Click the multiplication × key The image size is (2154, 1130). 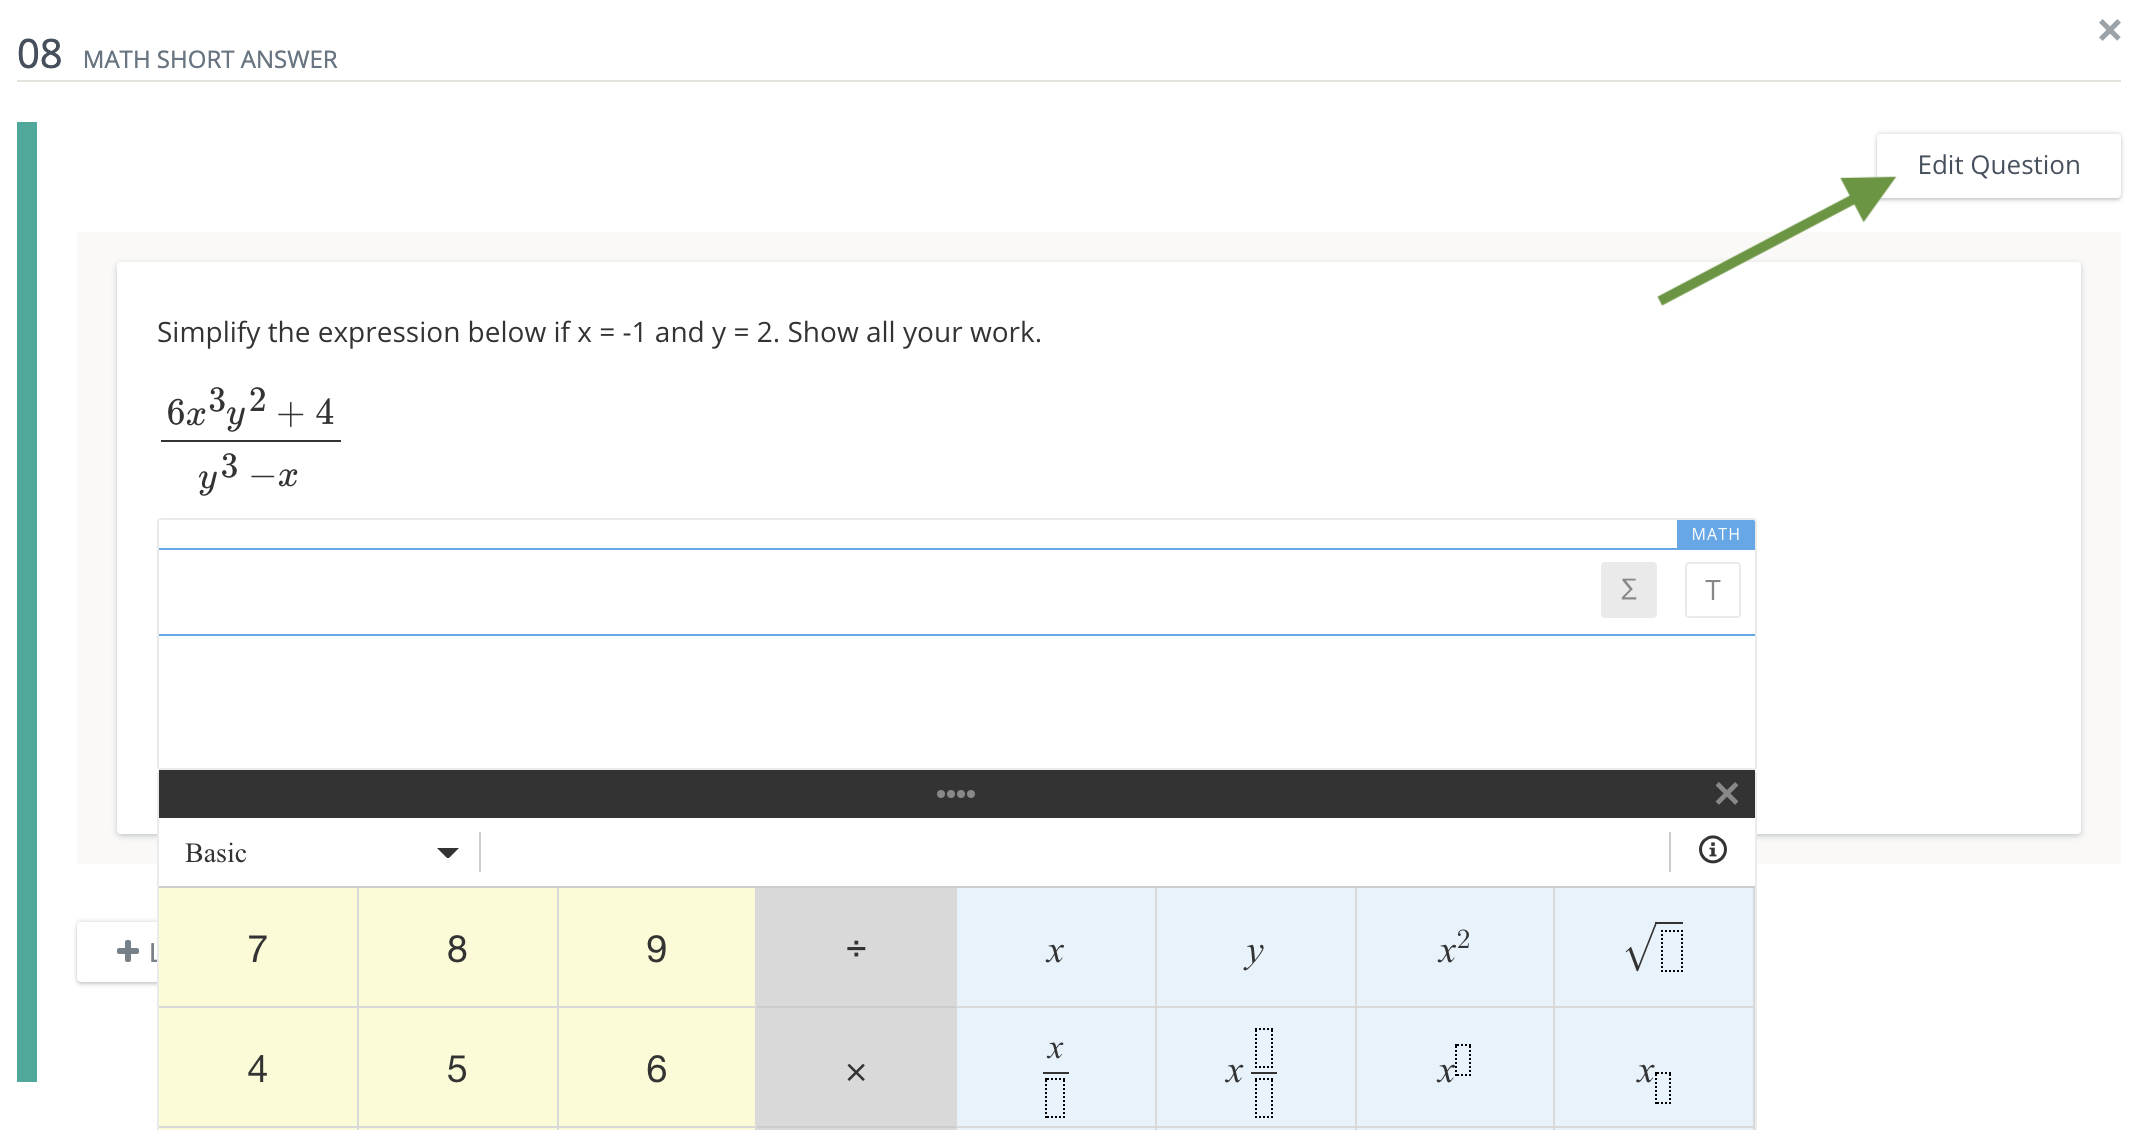(x=856, y=1070)
